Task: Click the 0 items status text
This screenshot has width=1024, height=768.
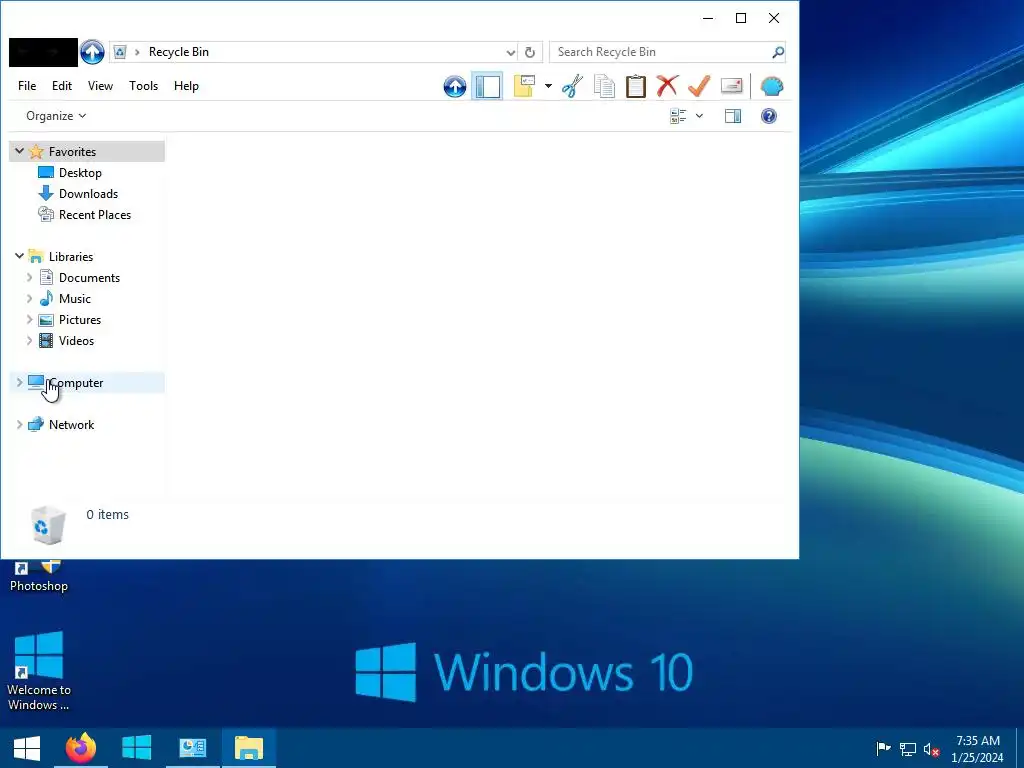Action: point(108,515)
